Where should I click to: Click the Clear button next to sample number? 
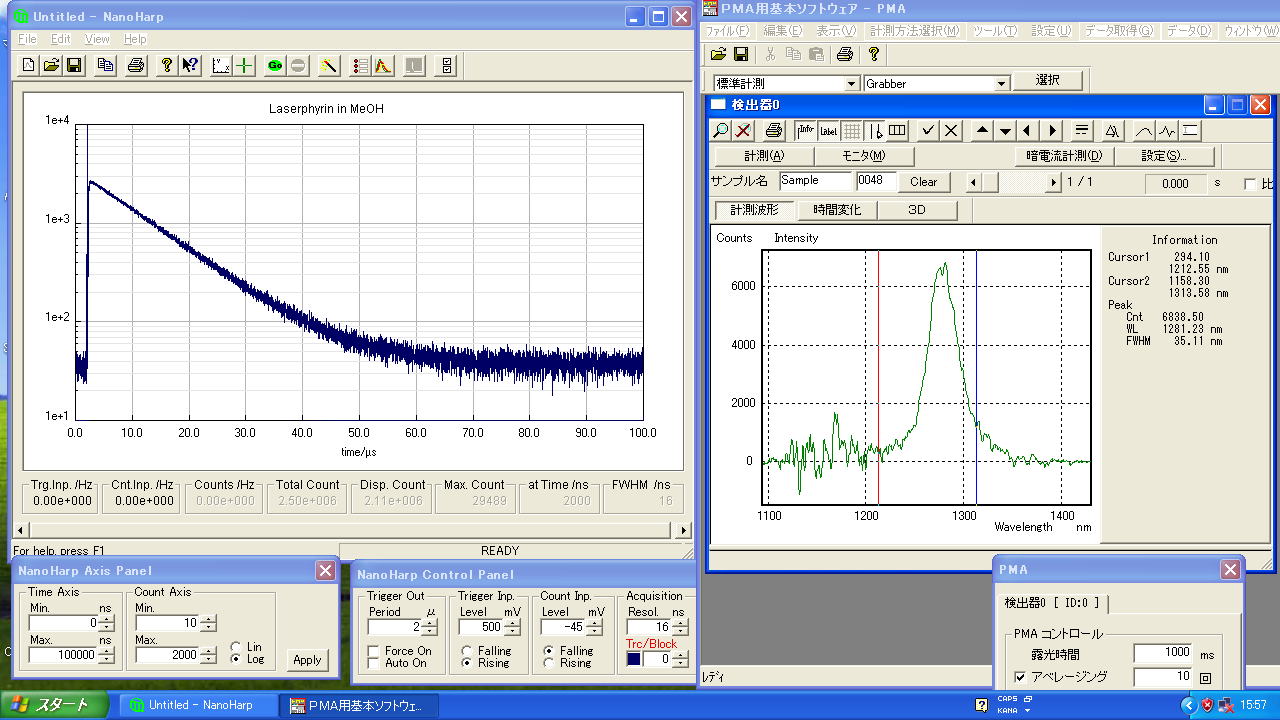point(923,182)
